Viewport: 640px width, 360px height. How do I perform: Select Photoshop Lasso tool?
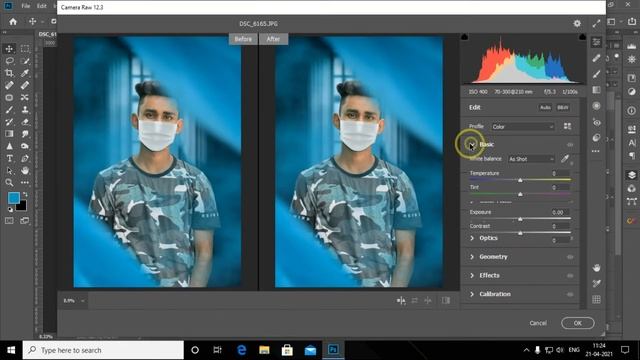tap(9, 61)
